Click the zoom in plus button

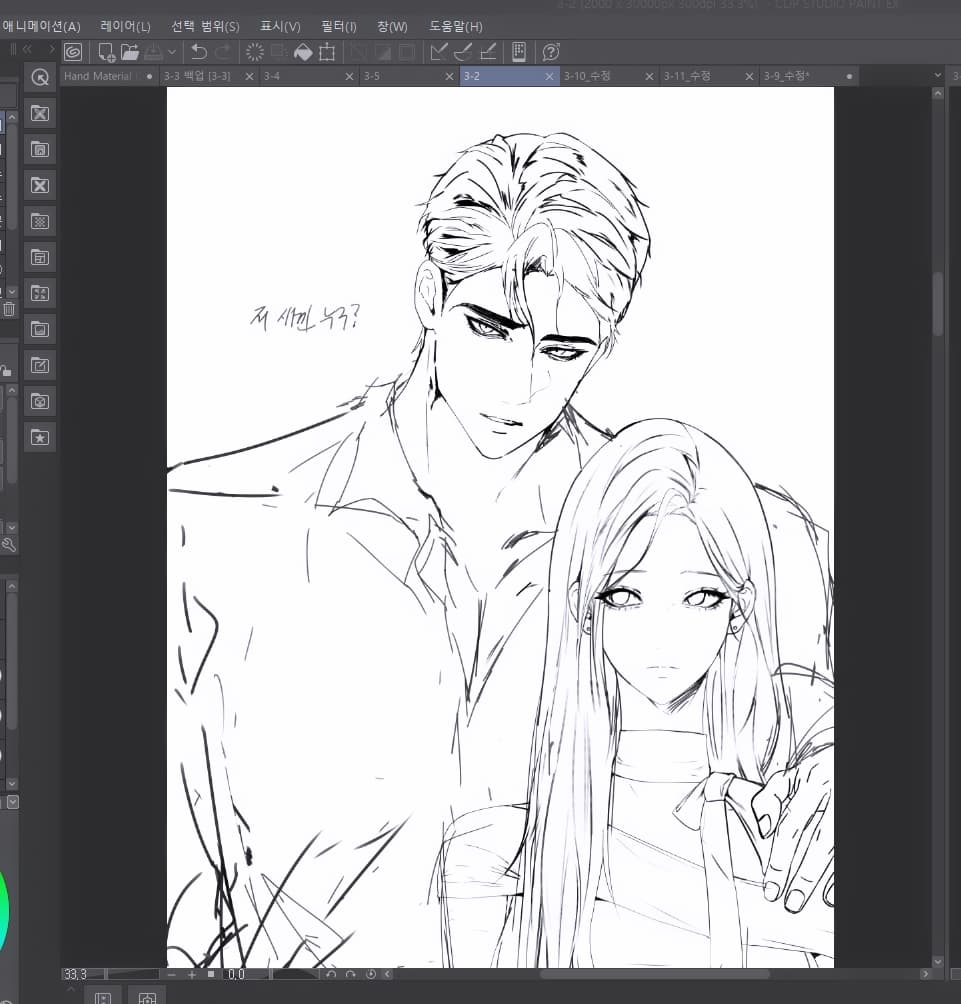pos(191,975)
